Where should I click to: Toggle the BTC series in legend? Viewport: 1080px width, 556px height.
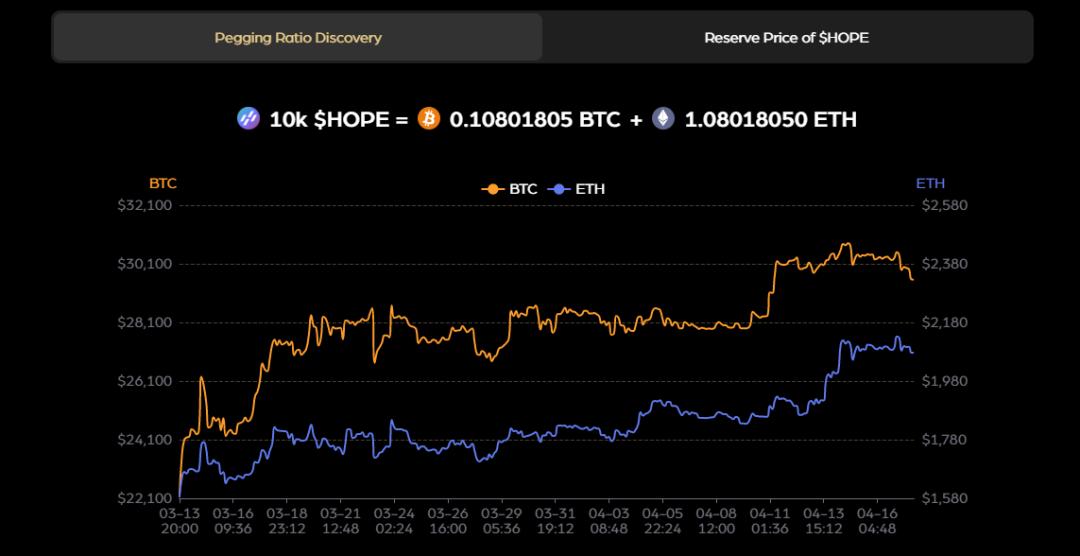(x=510, y=188)
